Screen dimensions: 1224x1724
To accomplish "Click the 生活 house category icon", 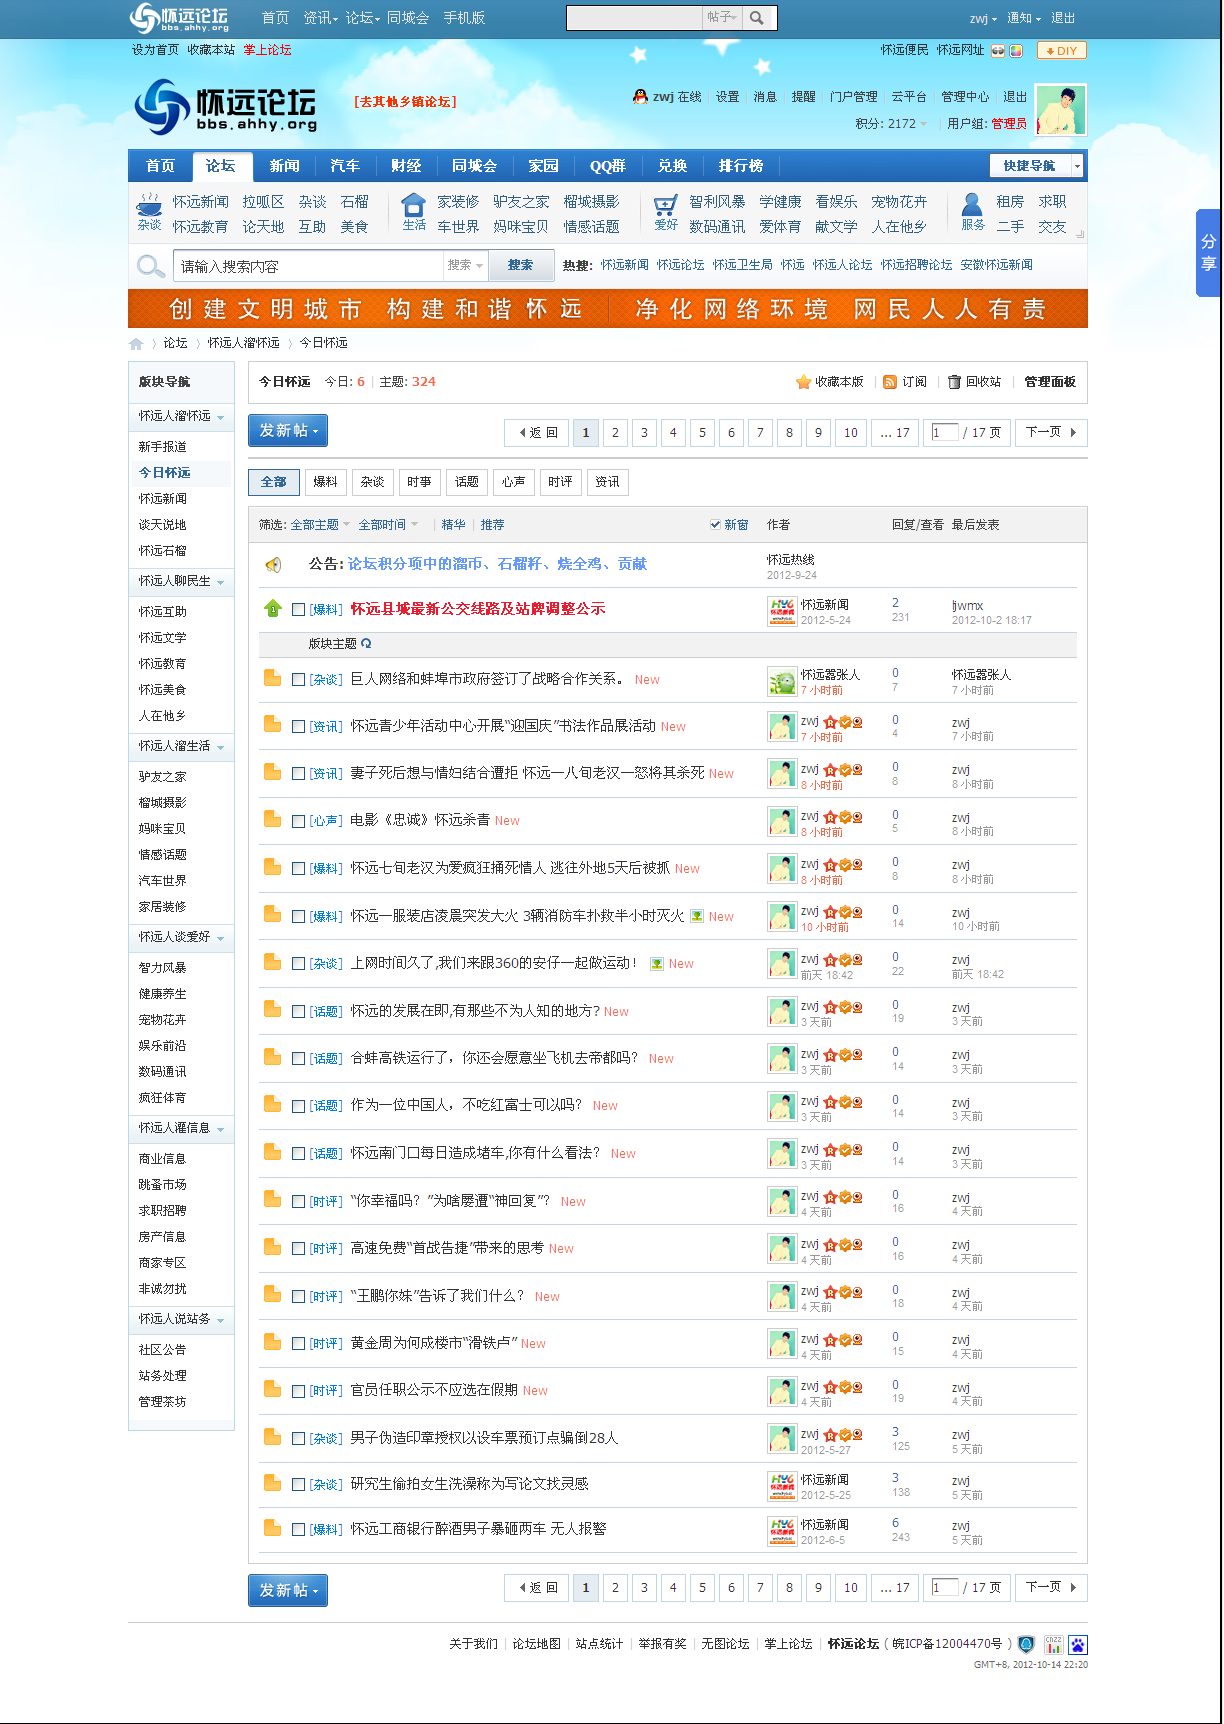I will pyautogui.click(x=413, y=205).
